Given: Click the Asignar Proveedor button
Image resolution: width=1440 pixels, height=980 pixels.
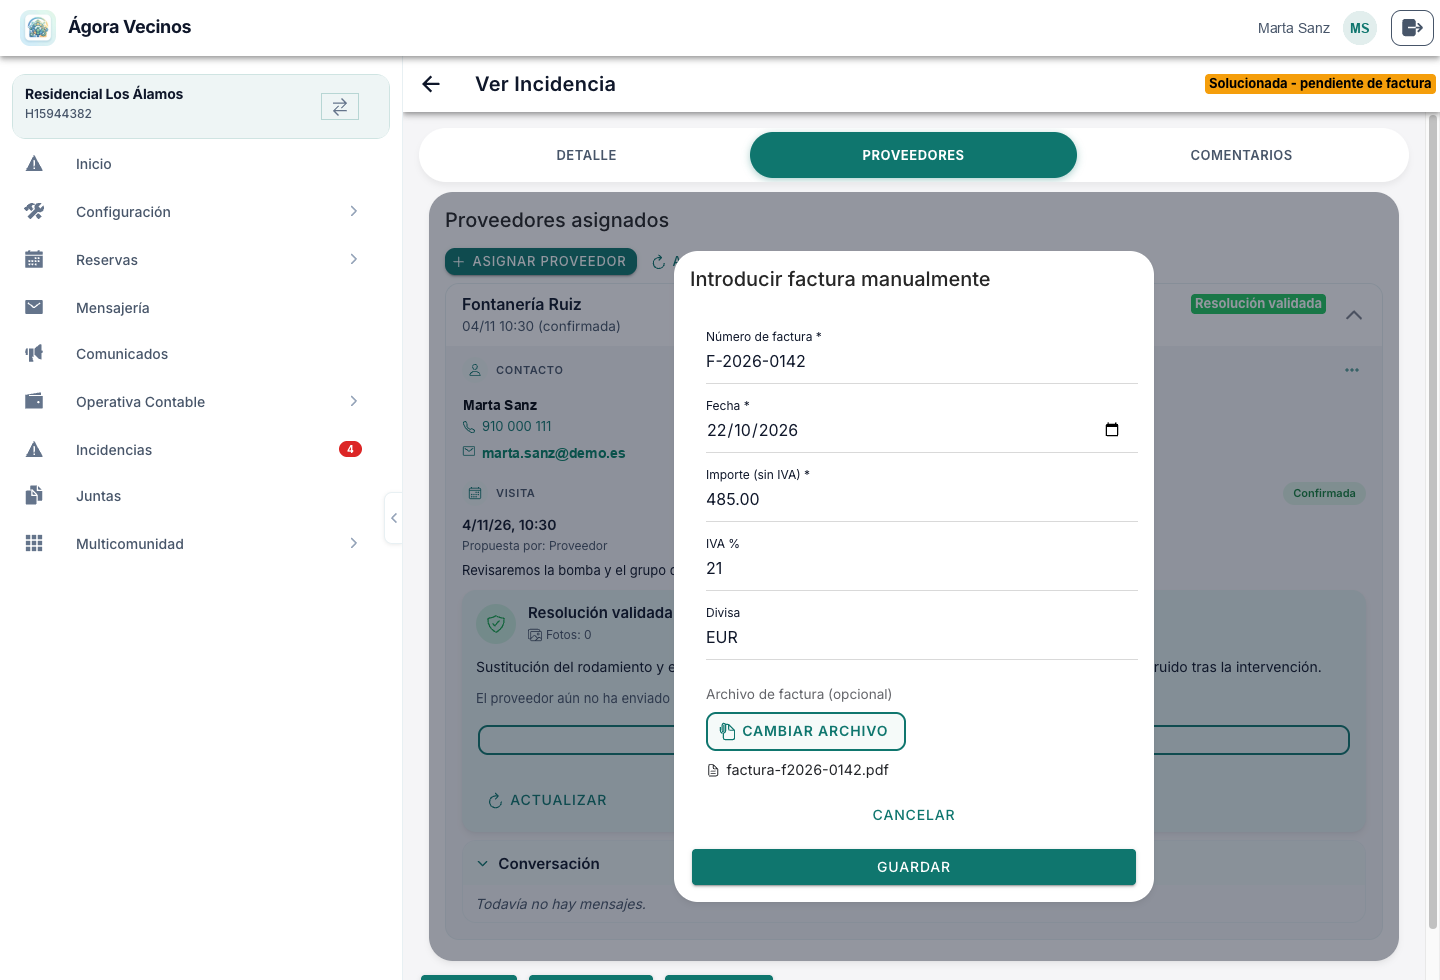Looking at the screenshot, I should (541, 261).
